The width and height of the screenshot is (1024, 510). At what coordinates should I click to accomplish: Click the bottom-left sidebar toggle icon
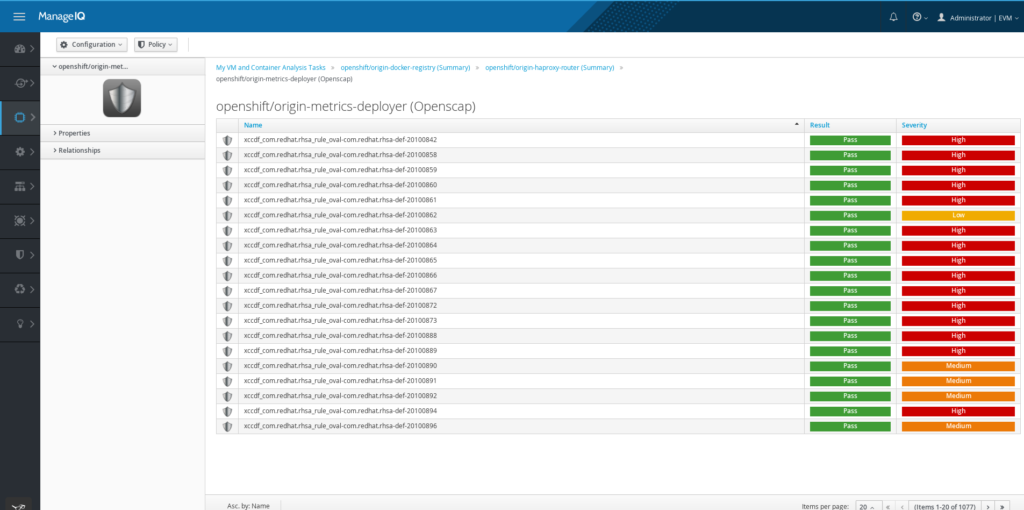[20, 505]
